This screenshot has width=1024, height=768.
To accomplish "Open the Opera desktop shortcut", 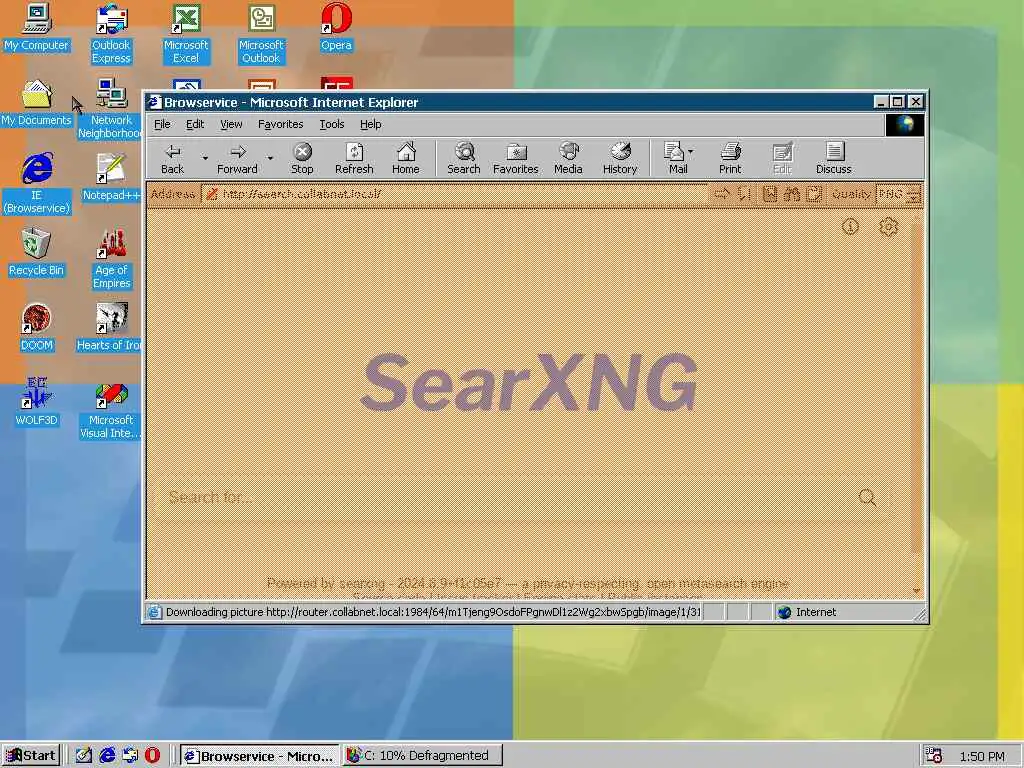I will click(x=336, y=27).
